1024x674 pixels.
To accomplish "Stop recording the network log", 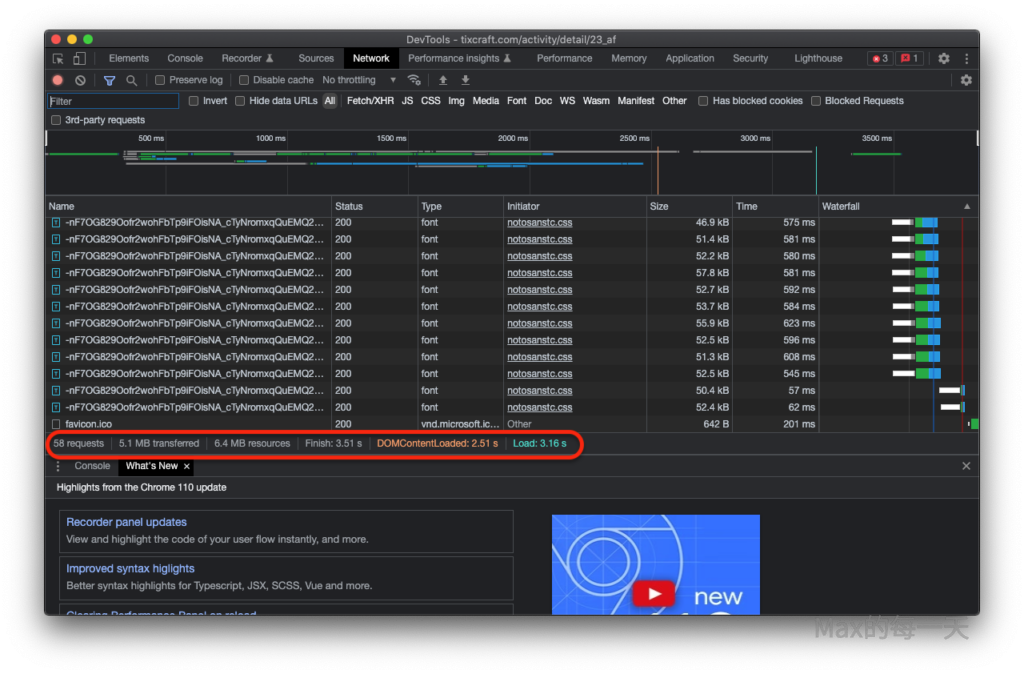I will coord(58,80).
